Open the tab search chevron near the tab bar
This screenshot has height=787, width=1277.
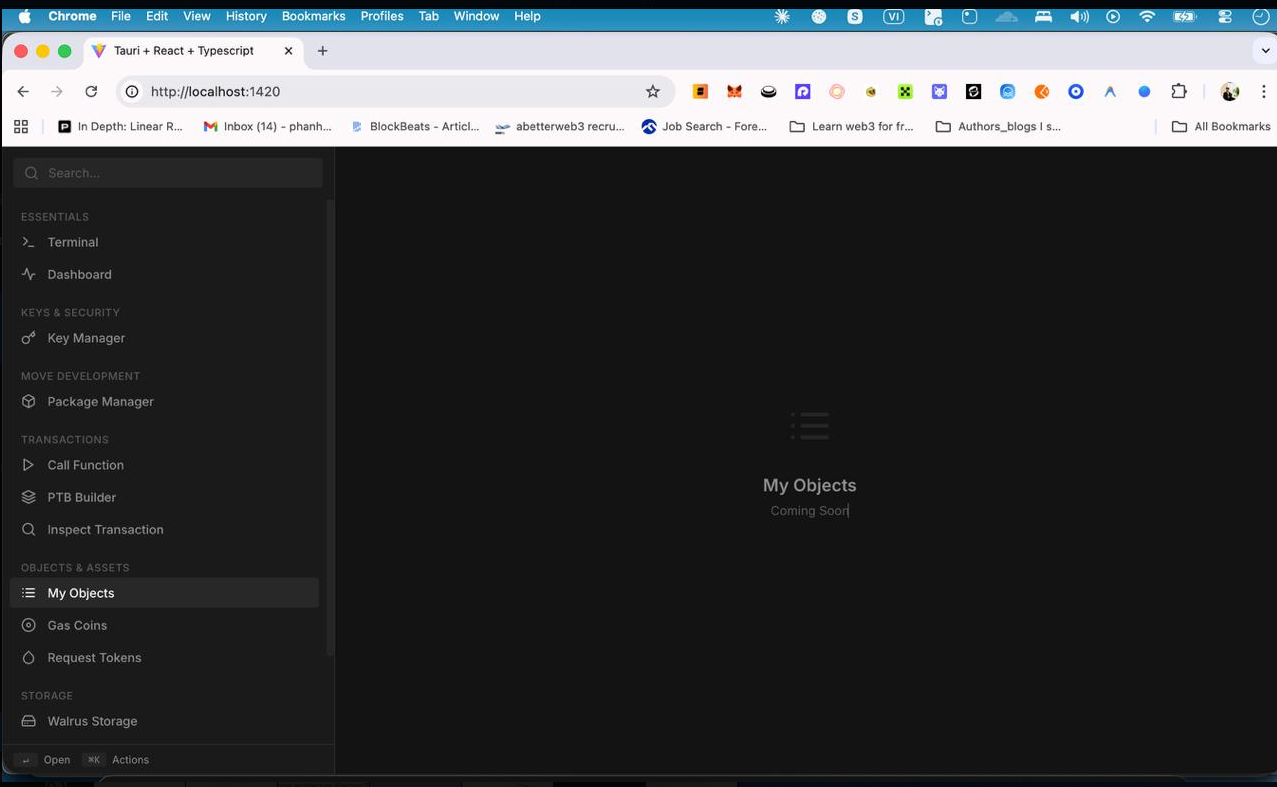1265,50
